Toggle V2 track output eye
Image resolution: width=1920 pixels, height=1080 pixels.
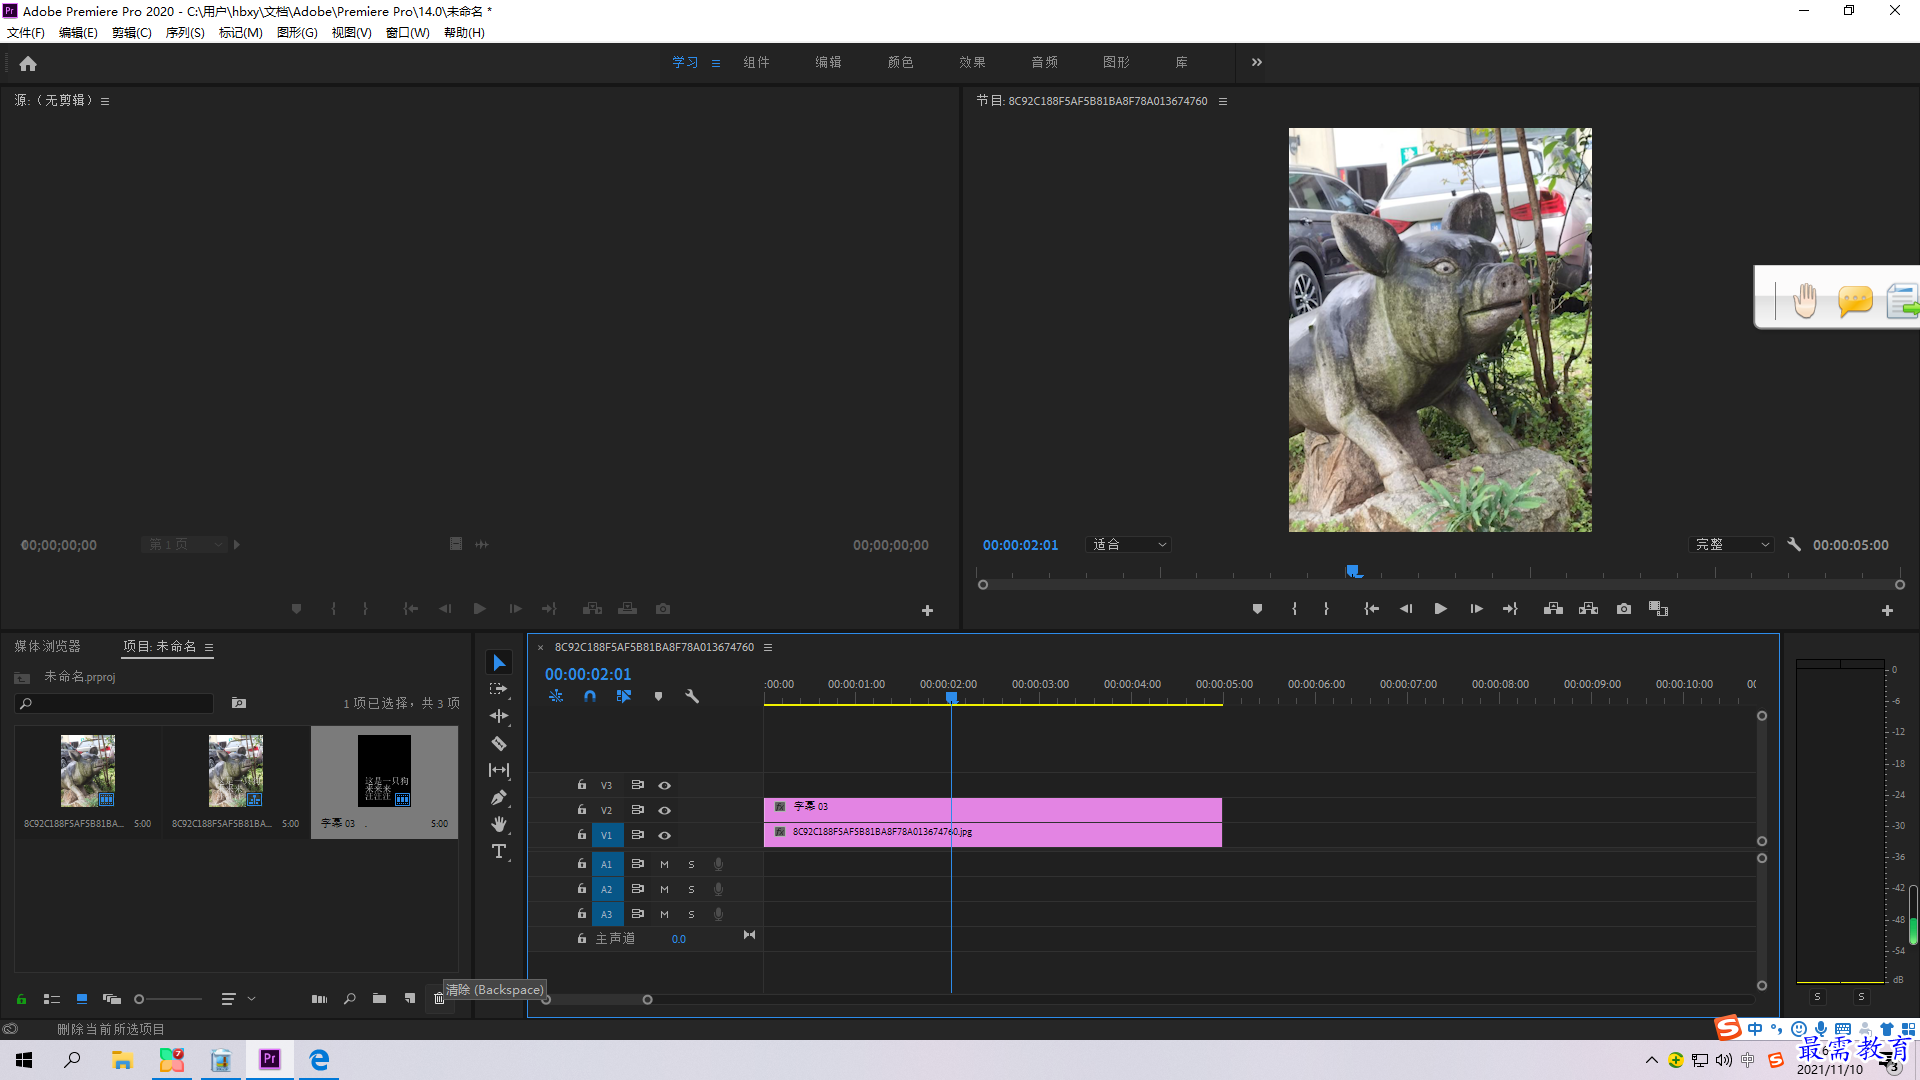[x=664, y=811]
